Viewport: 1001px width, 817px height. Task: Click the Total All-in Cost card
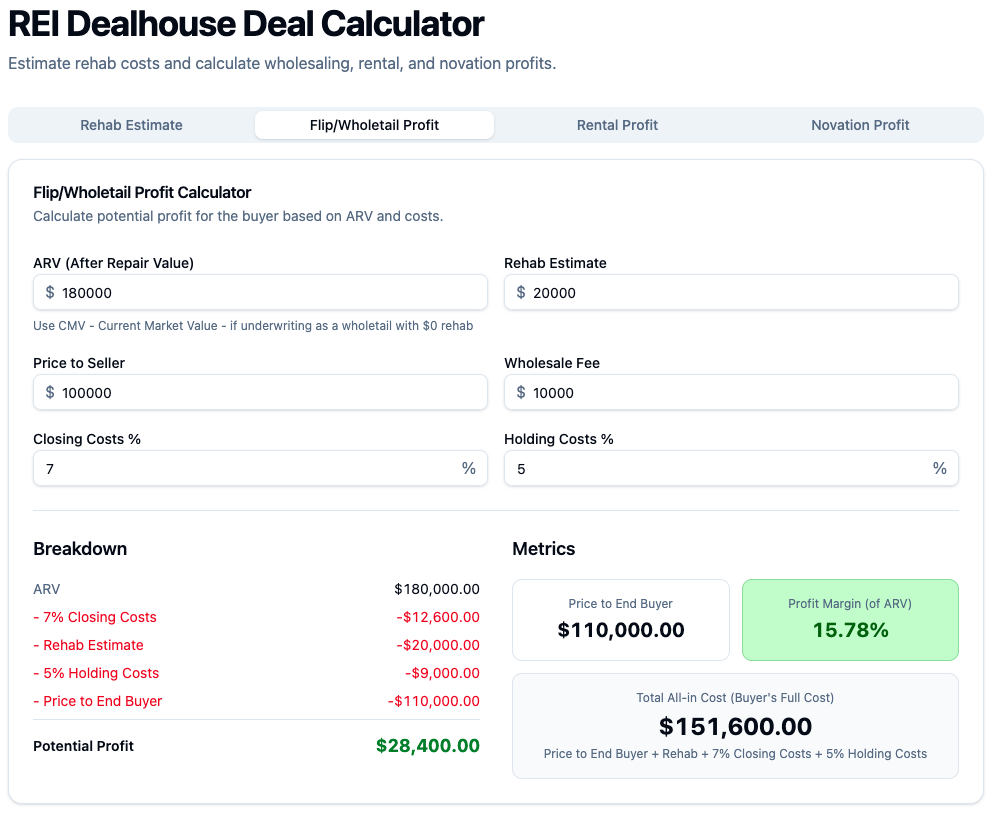click(x=735, y=726)
